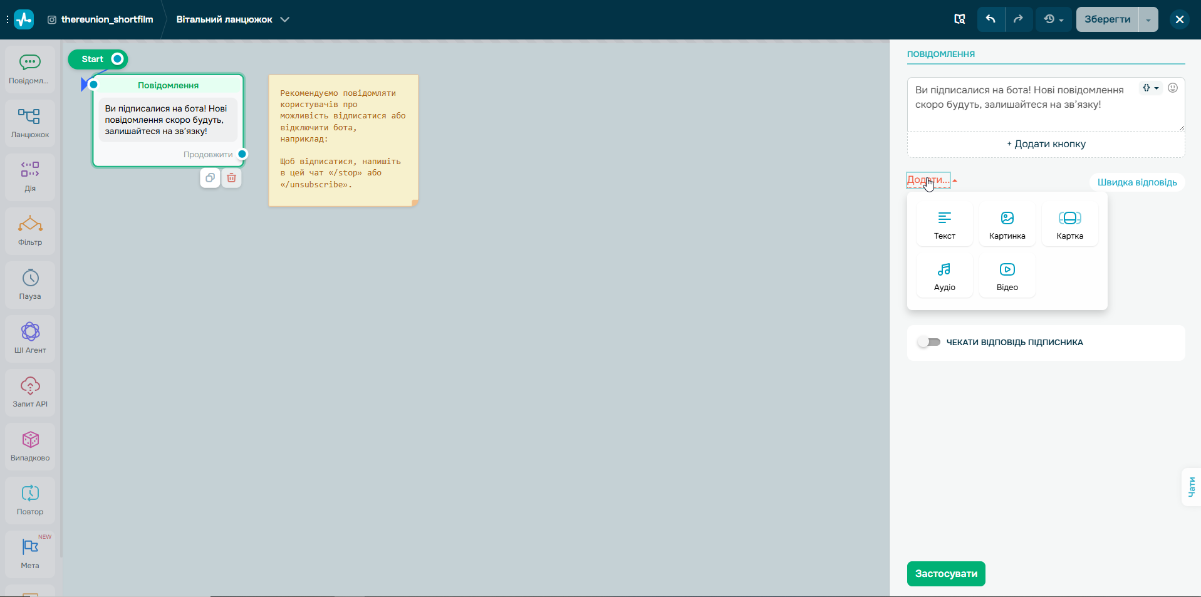Select the Дія (action) block
The width and height of the screenshot is (1201, 597).
[x=30, y=176]
